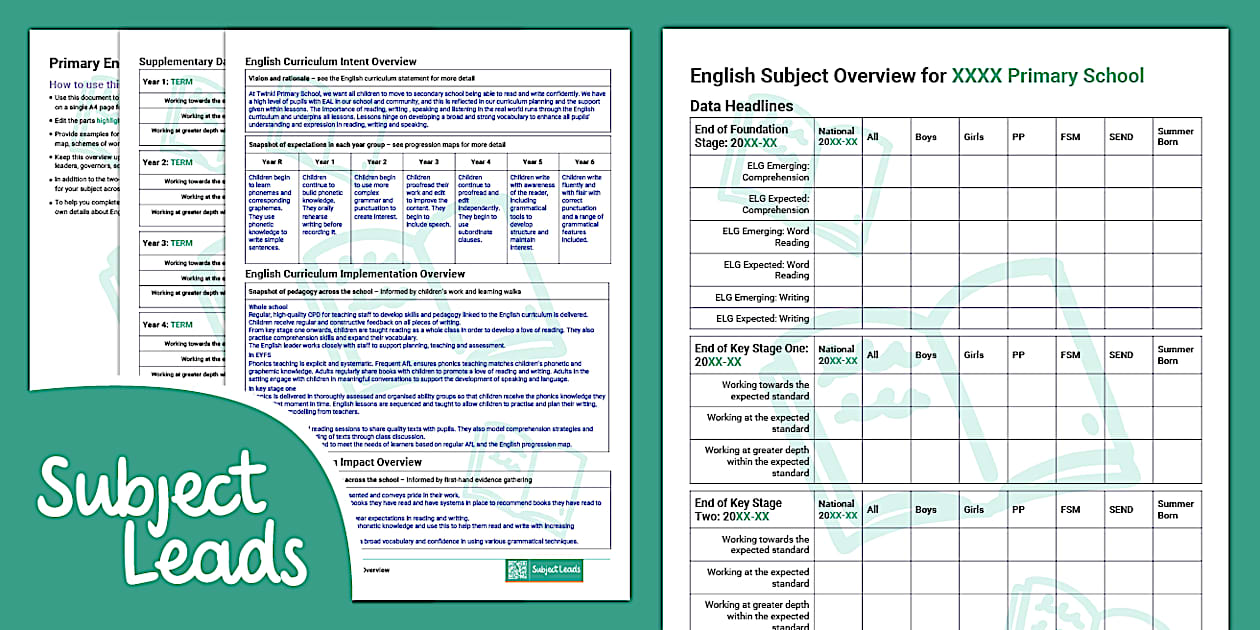The image size is (1260, 630).
Task: Select Year 4: TERM on the Supplementary page
Action: [x=167, y=324]
